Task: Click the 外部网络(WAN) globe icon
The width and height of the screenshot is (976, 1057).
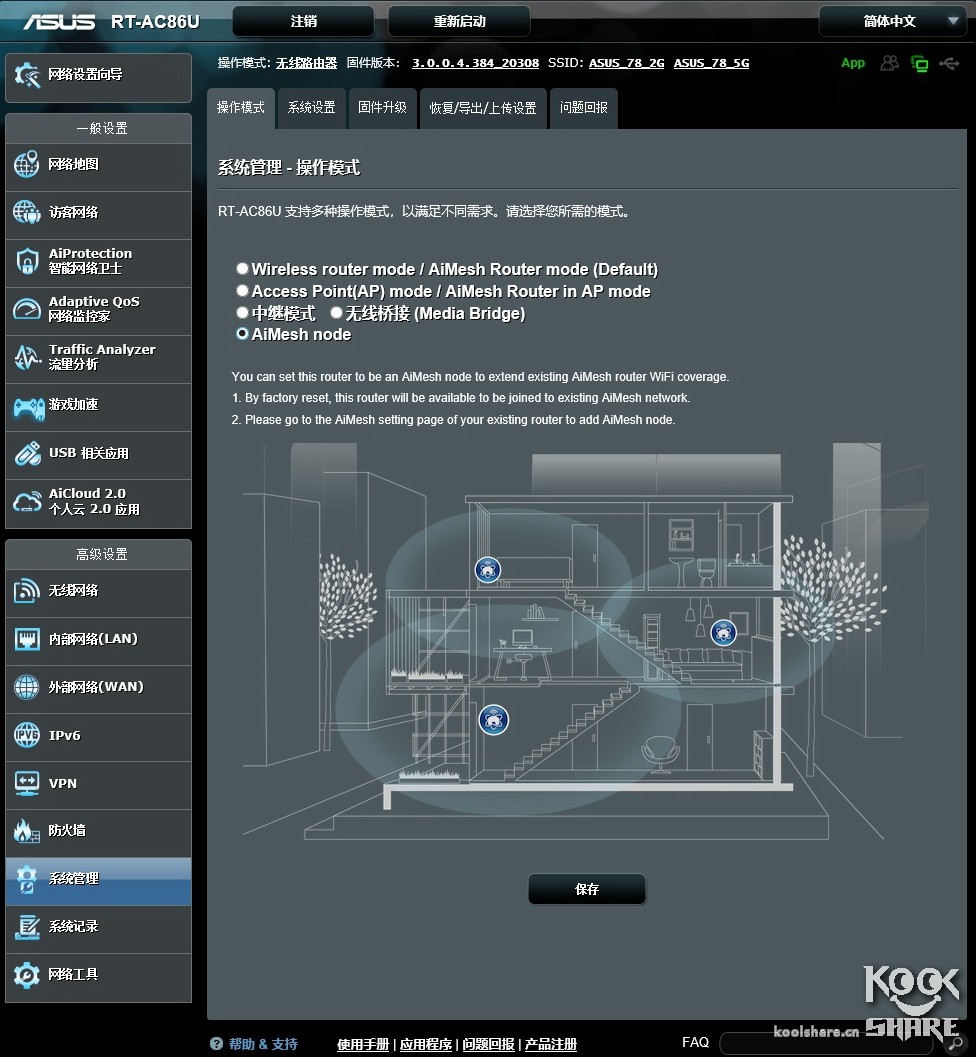Action: (x=27, y=688)
